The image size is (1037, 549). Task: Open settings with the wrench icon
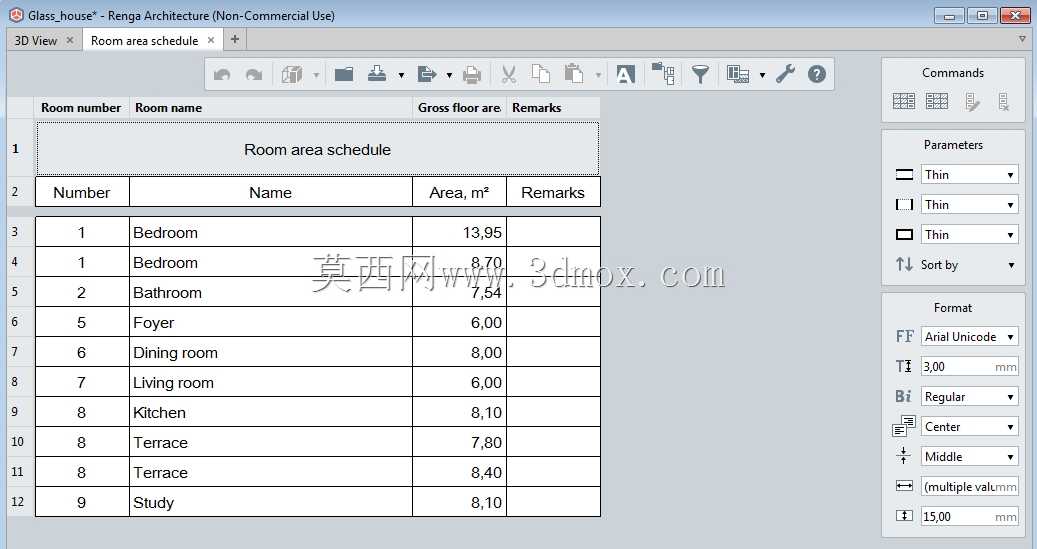(785, 73)
